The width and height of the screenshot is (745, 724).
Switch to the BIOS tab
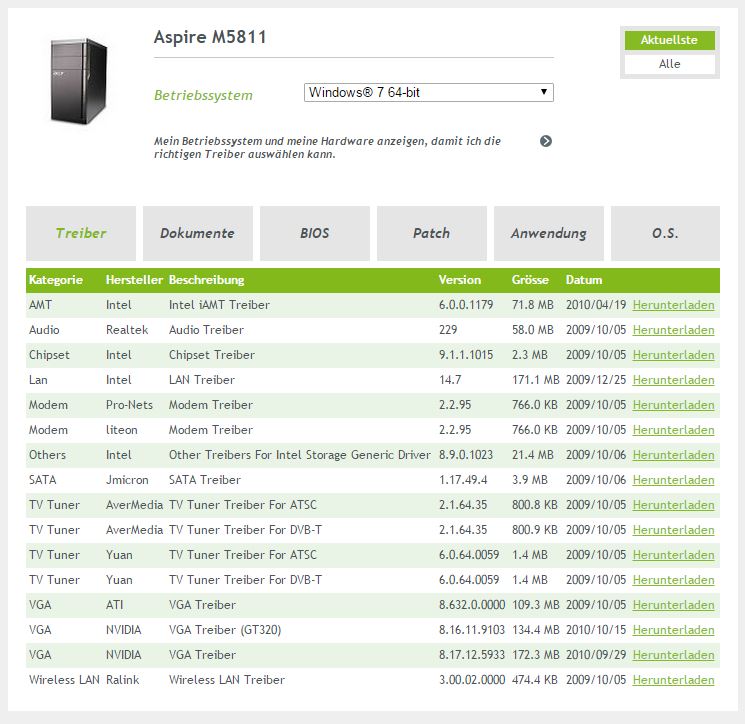pos(315,233)
